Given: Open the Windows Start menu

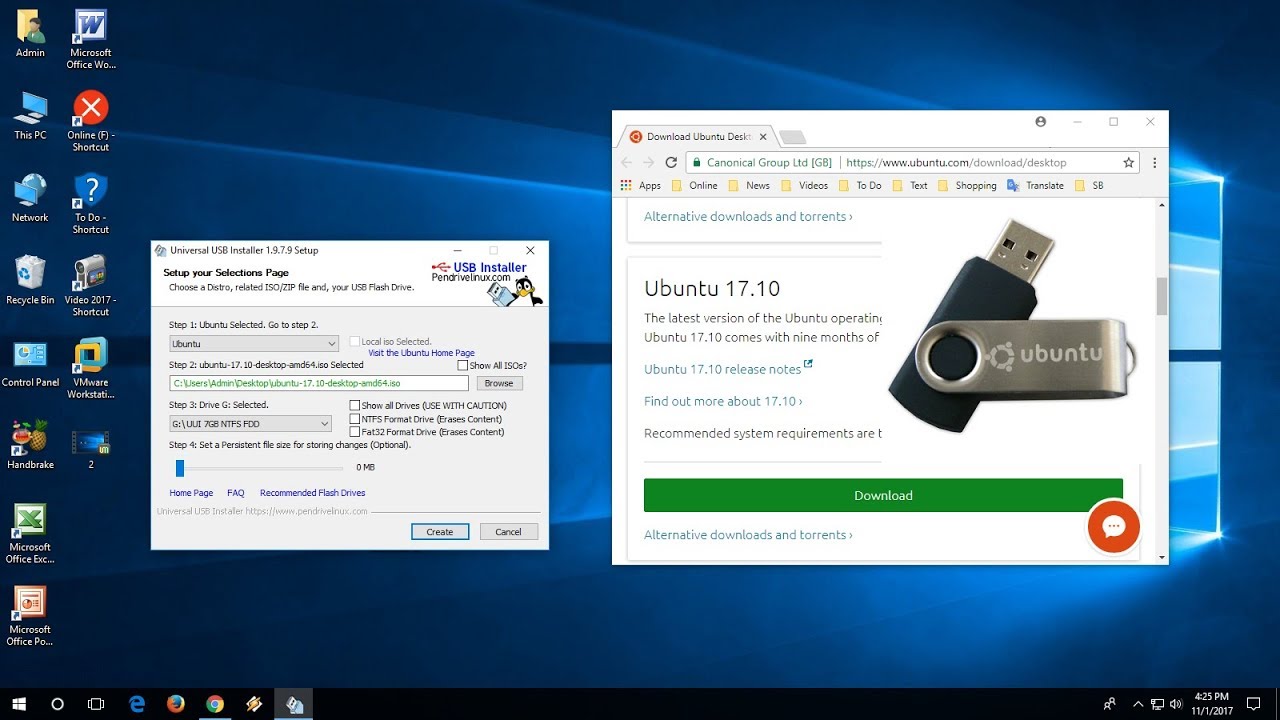Looking at the screenshot, I should (x=19, y=704).
